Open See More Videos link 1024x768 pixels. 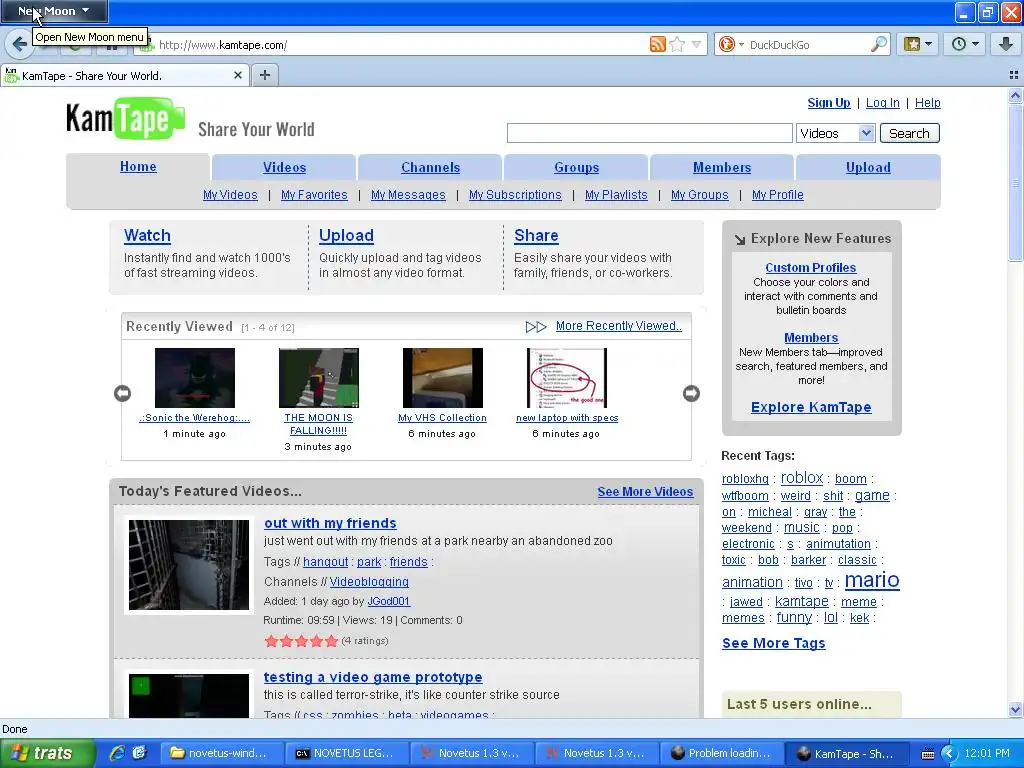pyautogui.click(x=645, y=492)
